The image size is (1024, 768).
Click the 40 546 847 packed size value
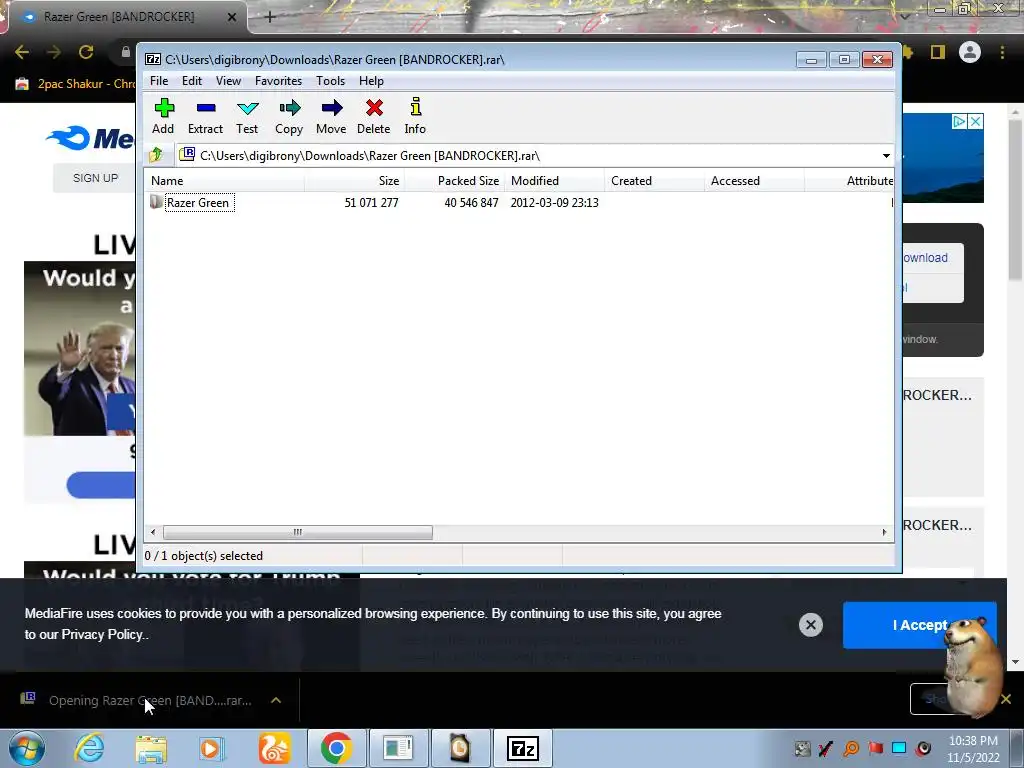coord(471,203)
